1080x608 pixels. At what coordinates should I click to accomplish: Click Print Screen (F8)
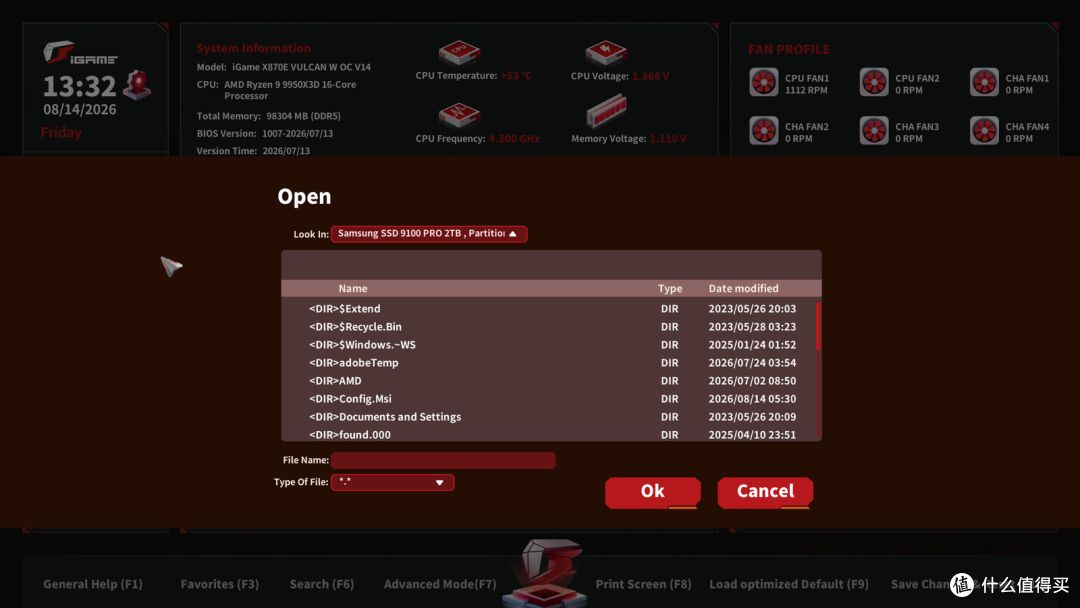[x=643, y=584]
